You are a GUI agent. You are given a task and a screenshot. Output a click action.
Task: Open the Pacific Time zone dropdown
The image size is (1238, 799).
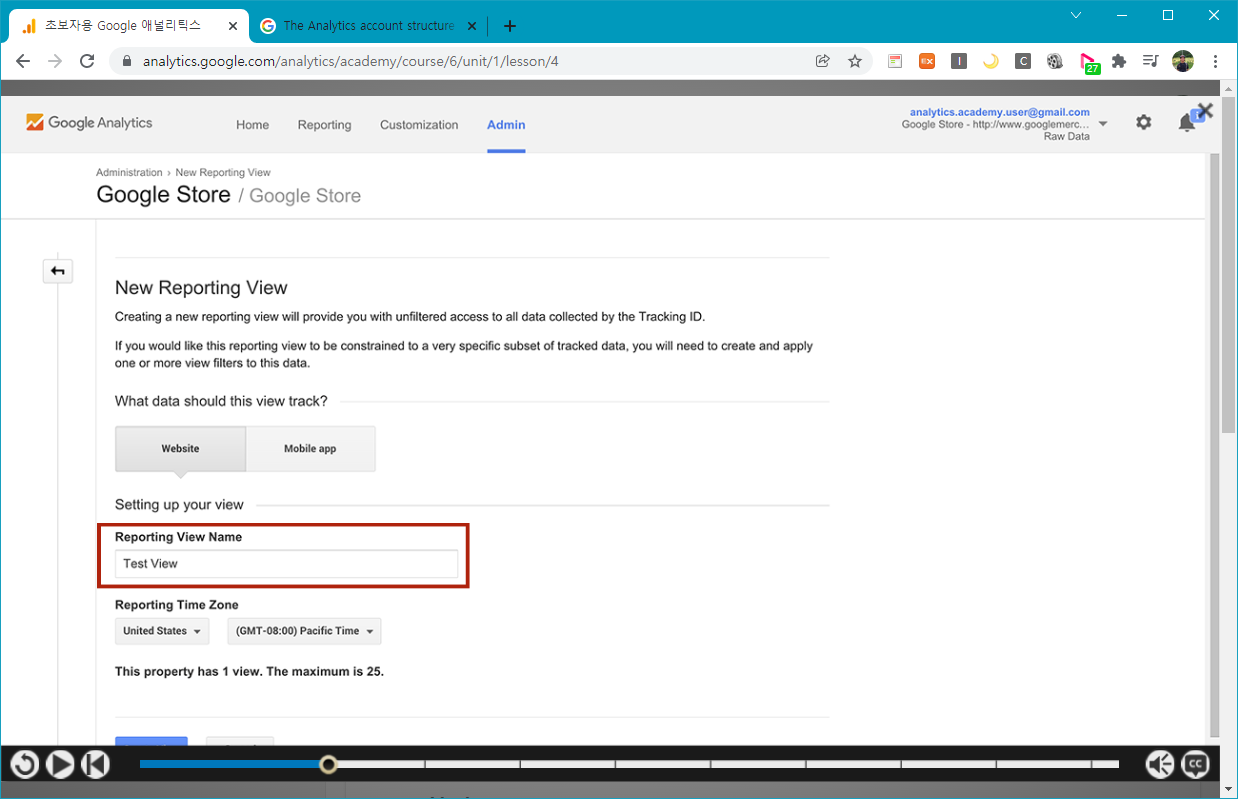pyautogui.click(x=304, y=631)
